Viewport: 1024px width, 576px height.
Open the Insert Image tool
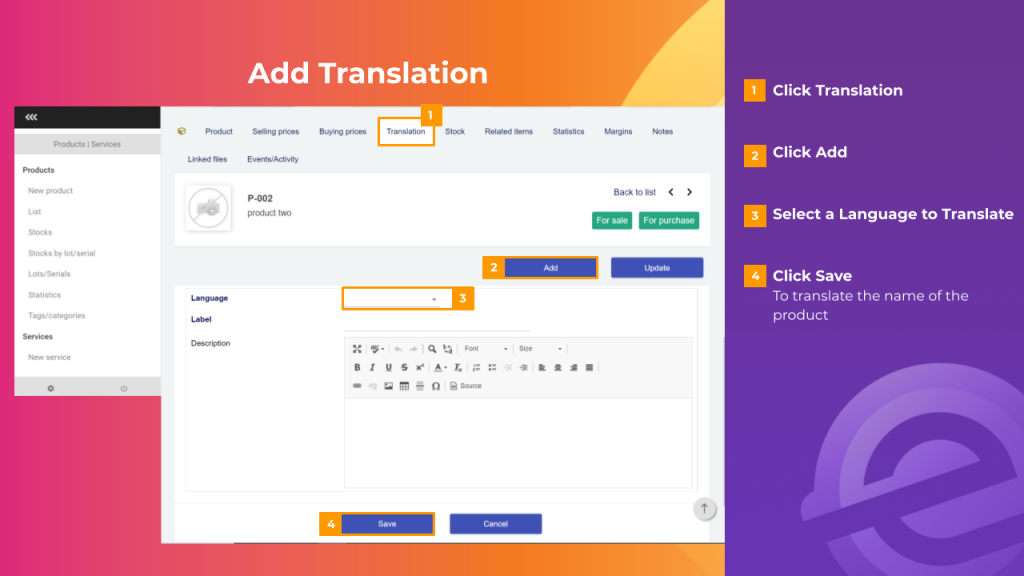point(388,385)
